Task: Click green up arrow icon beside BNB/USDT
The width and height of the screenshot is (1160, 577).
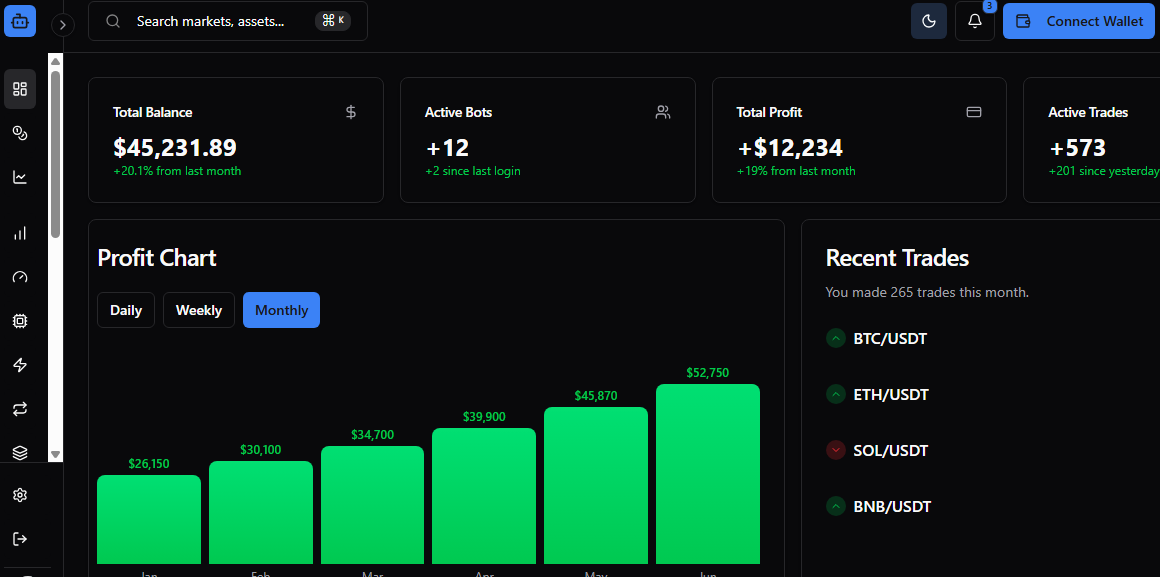Action: [x=835, y=507]
